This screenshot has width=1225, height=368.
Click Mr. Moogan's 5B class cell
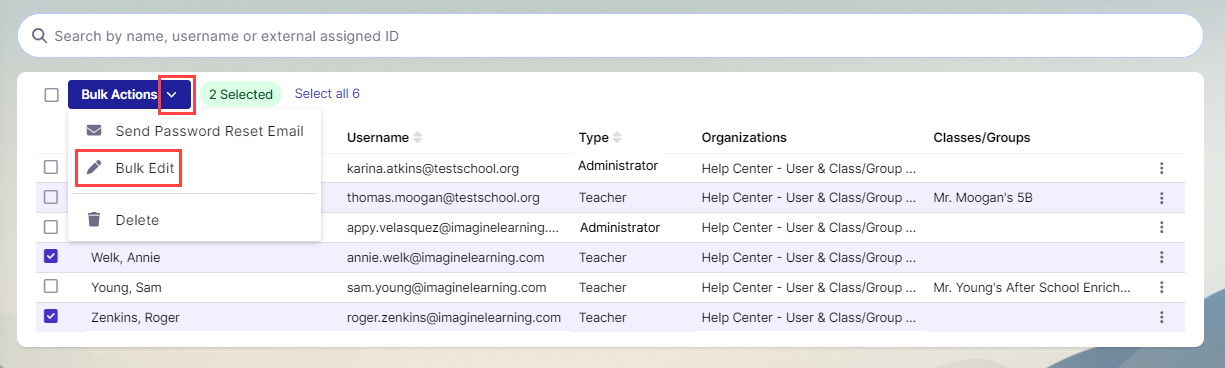983,198
